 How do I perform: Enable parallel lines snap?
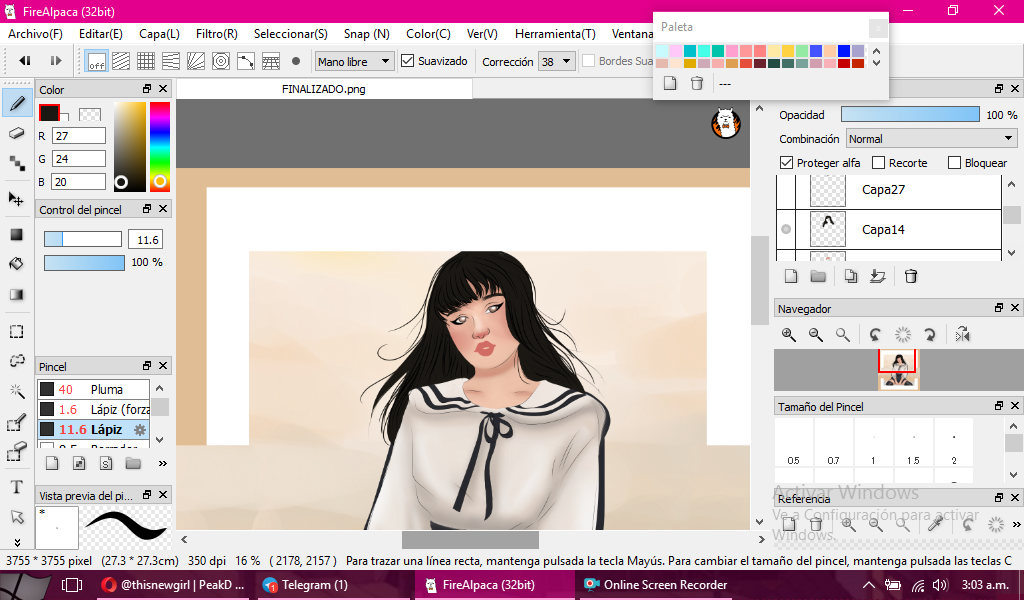coord(121,61)
